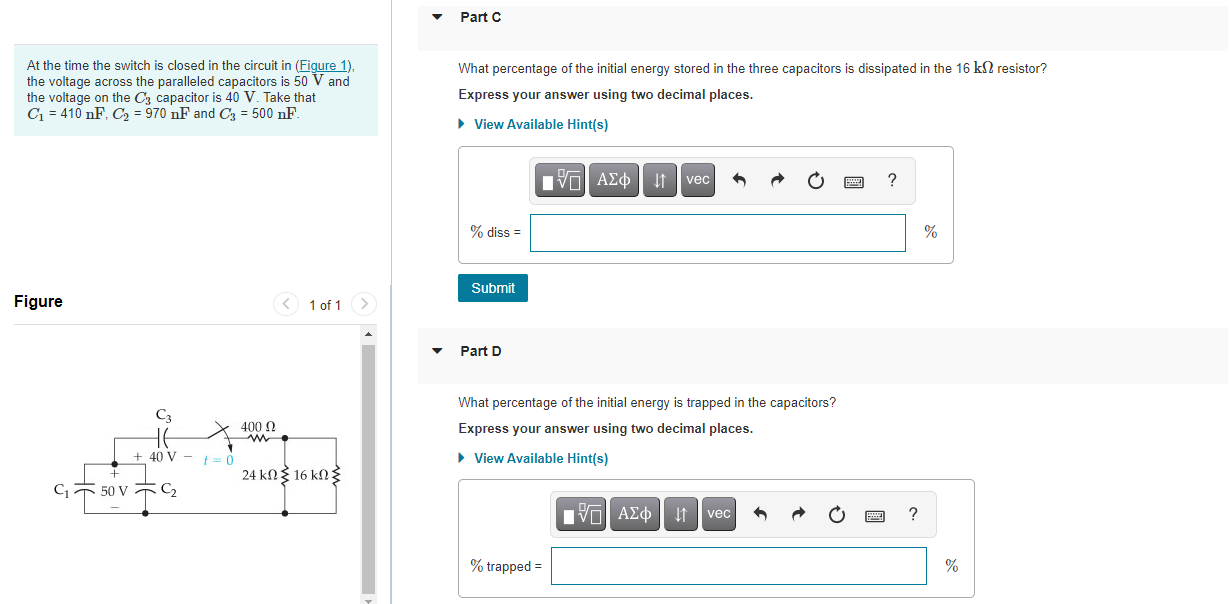Reset Part C answer field

pyautogui.click(x=816, y=181)
